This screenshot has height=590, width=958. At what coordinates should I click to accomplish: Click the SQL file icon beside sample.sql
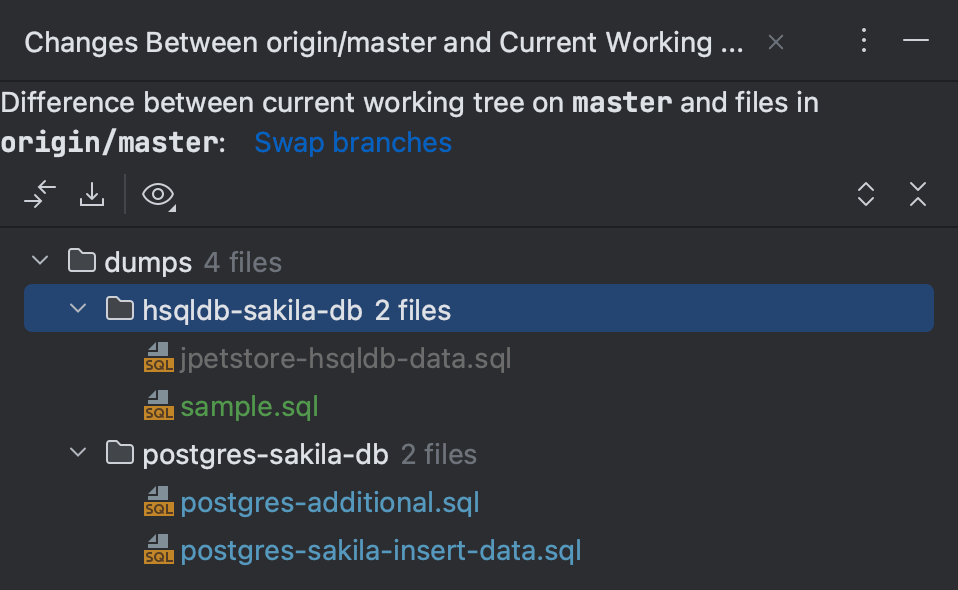[x=159, y=405]
